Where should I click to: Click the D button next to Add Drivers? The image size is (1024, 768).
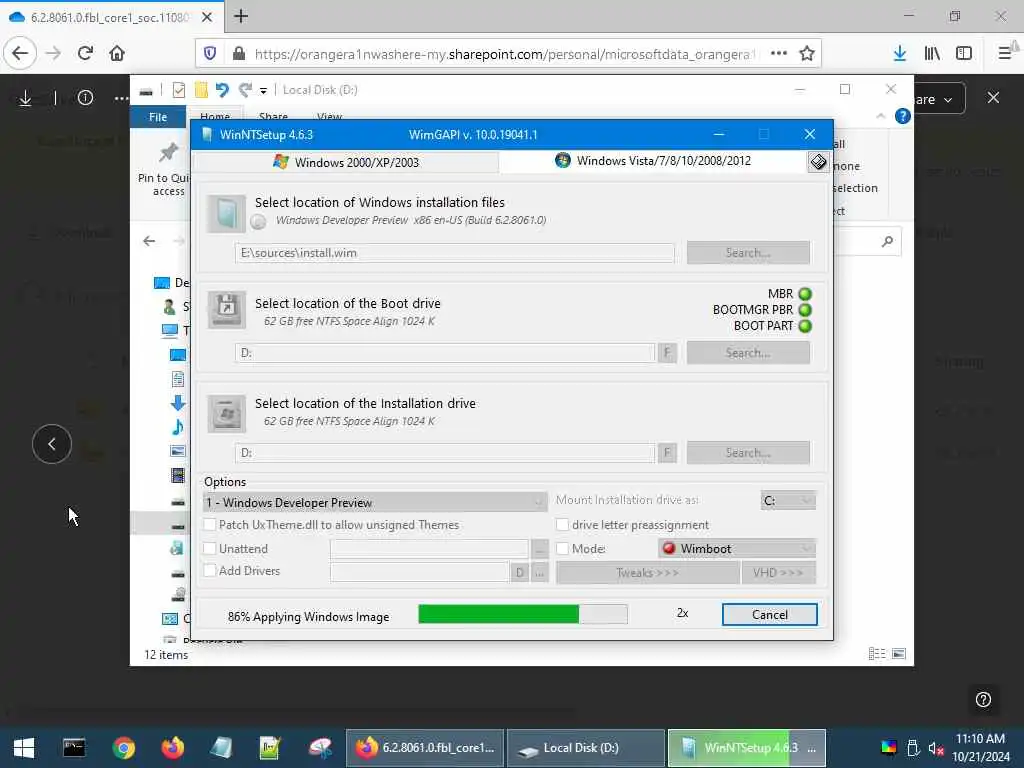pyautogui.click(x=519, y=573)
